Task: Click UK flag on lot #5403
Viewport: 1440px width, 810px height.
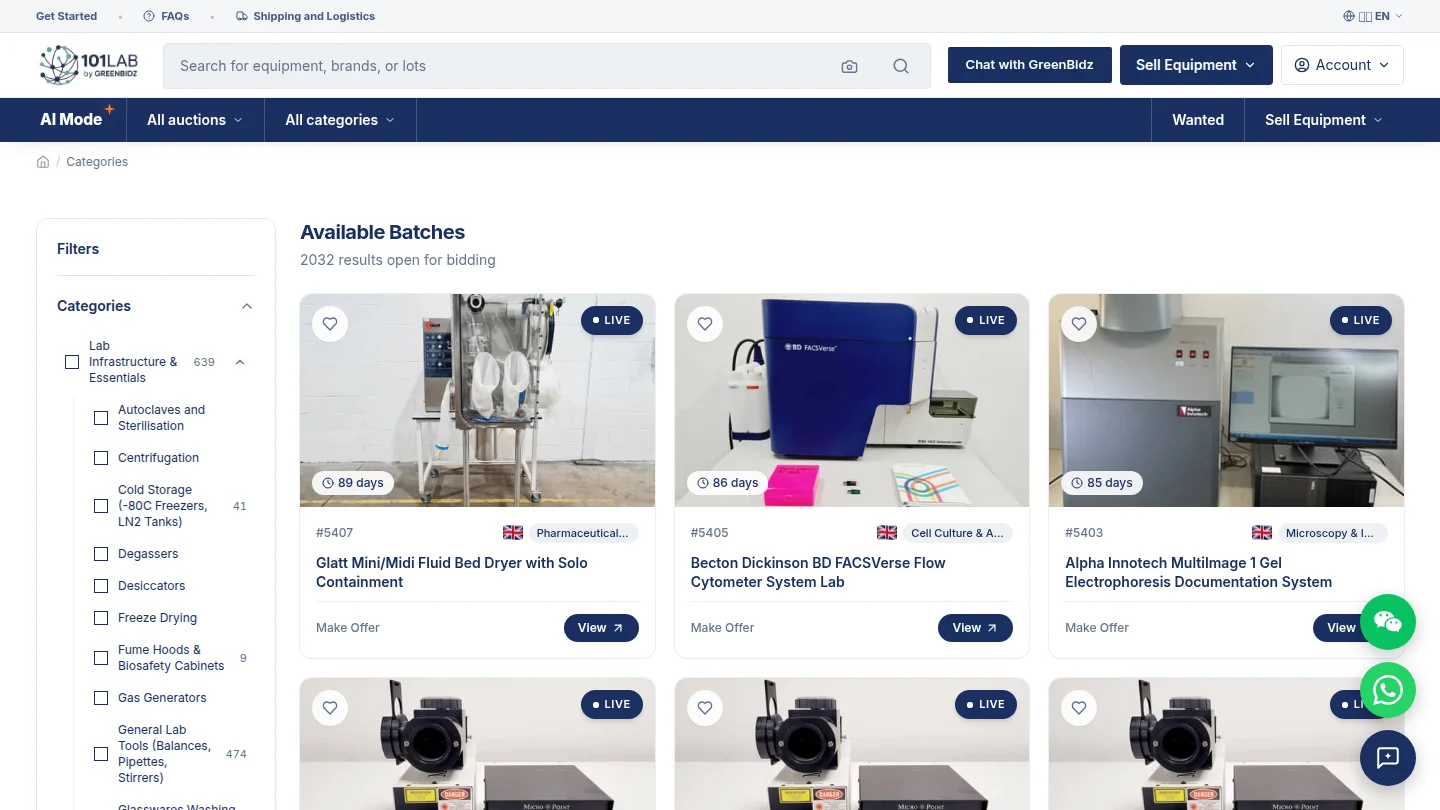Action: coord(1262,533)
